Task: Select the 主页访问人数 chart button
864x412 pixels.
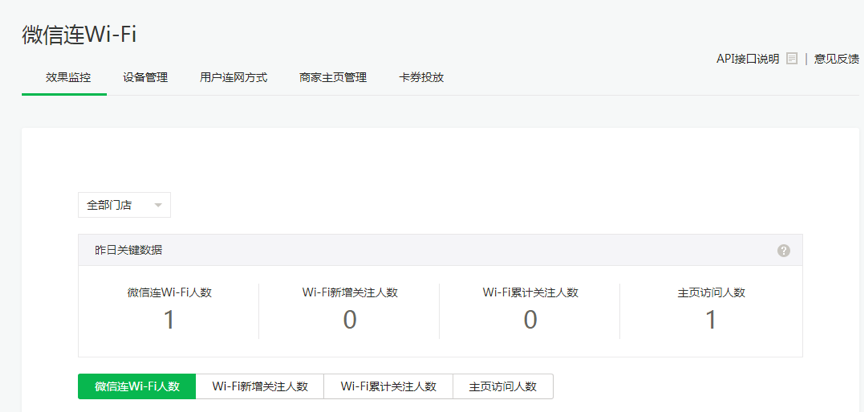Action: coord(503,387)
